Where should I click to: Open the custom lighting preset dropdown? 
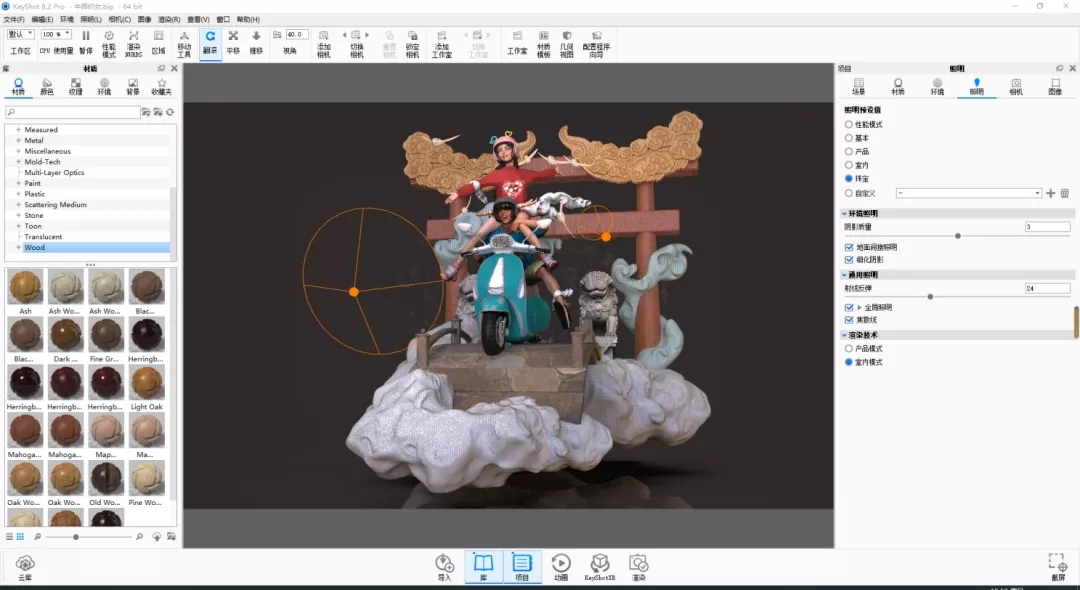pyautogui.click(x=968, y=193)
